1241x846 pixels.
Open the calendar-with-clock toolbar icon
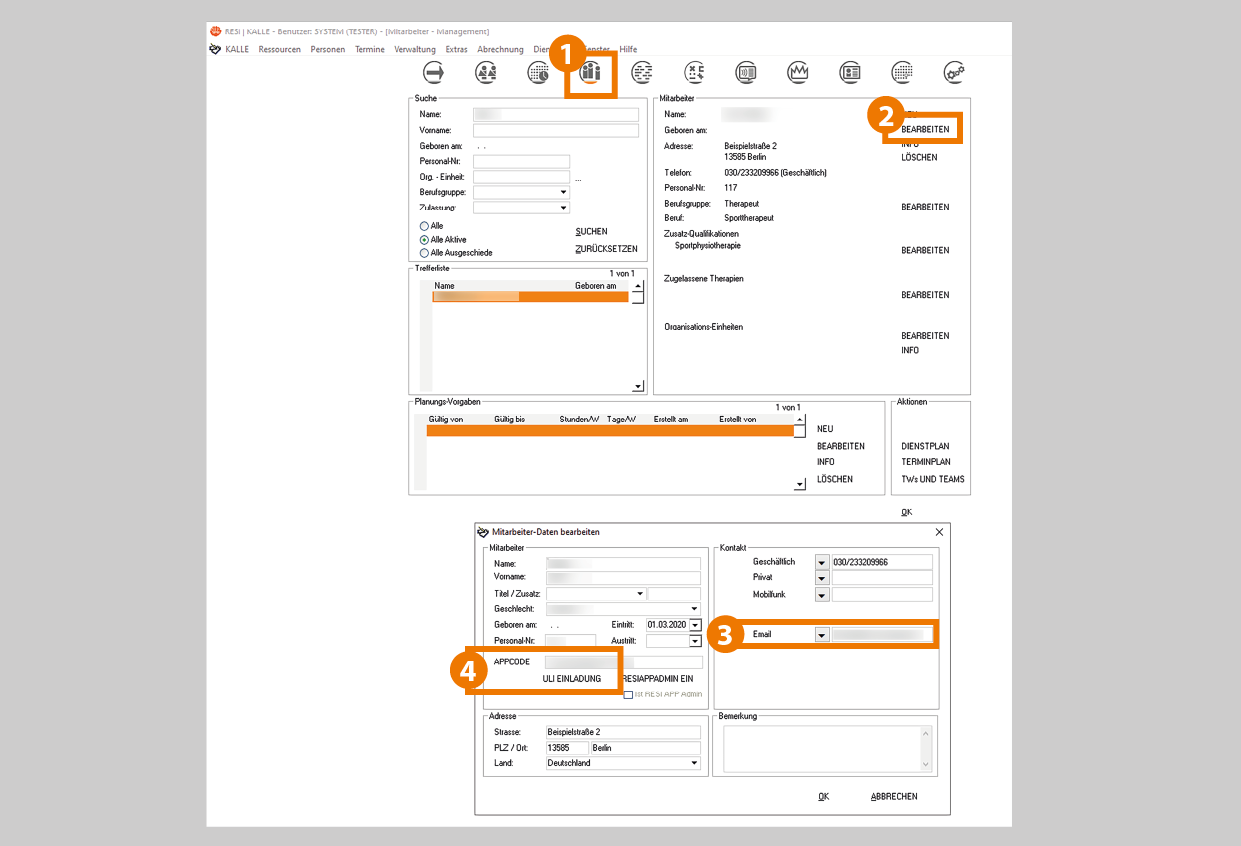(538, 72)
